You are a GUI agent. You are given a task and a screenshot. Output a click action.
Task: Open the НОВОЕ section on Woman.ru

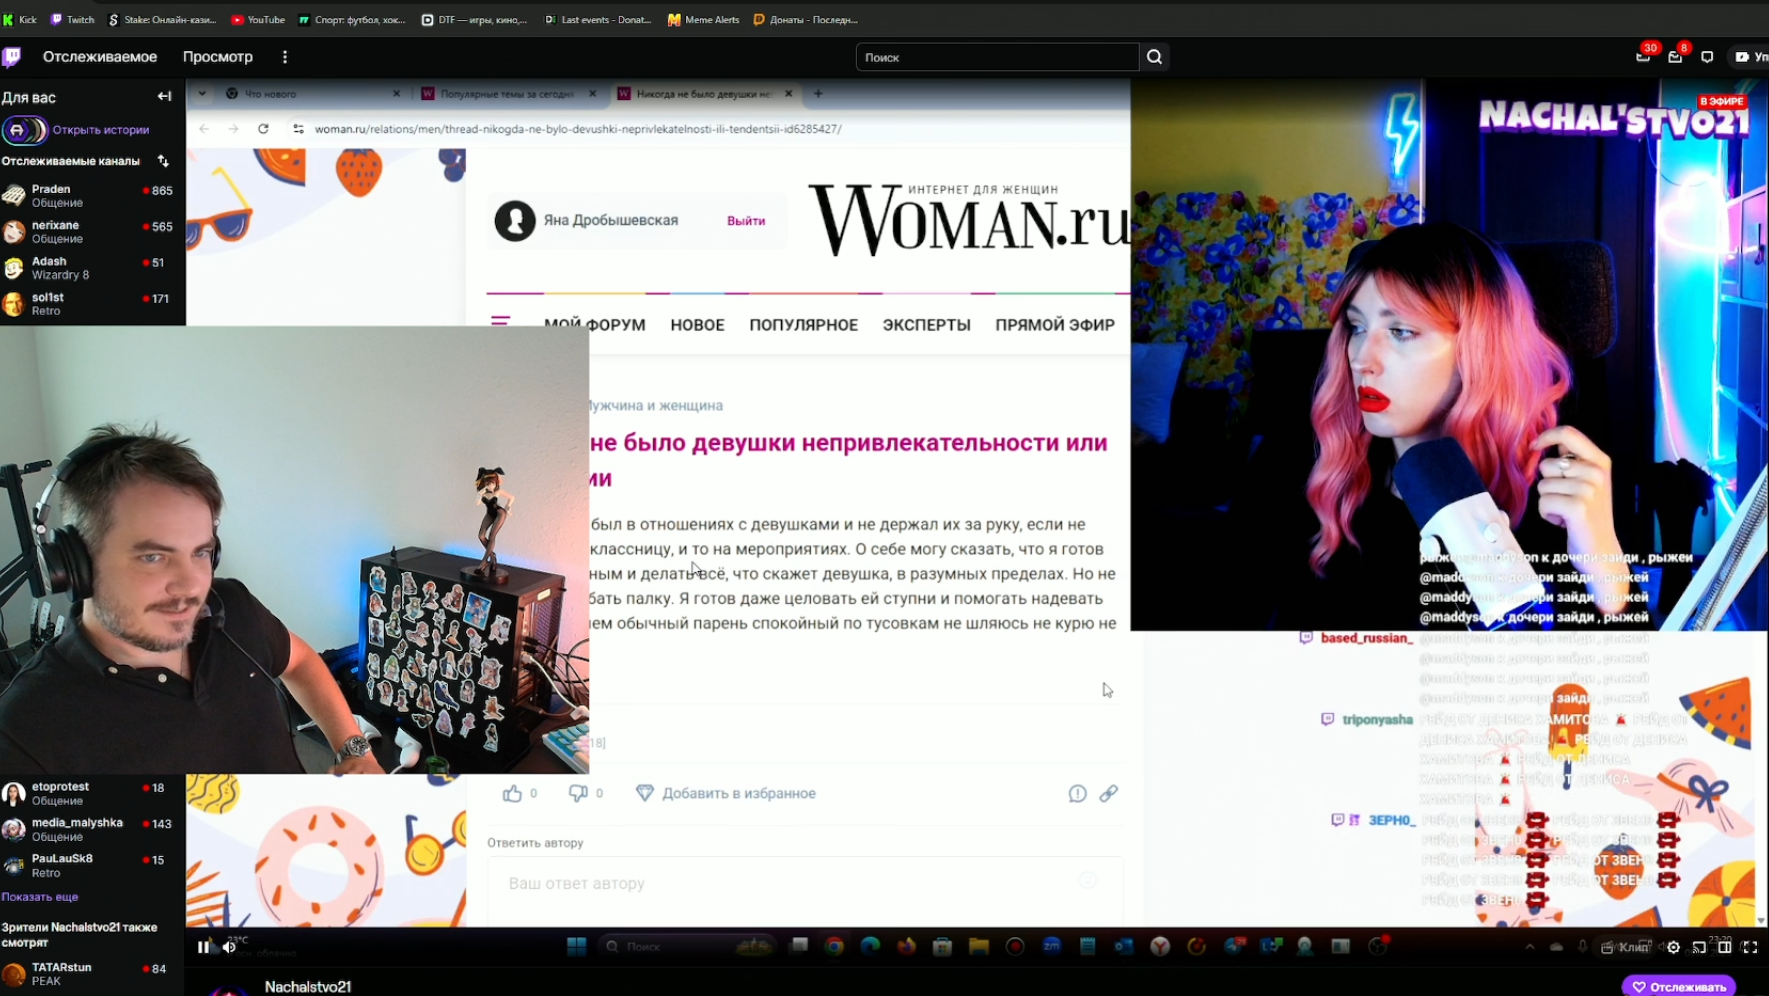697,325
